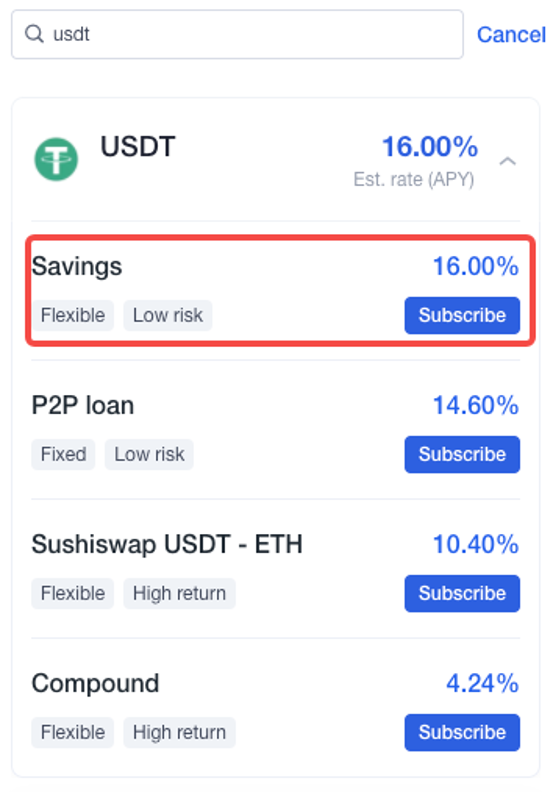Open the P2P loan product row
The width and height of the screenshot is (554, 793).
coord(276,430)
